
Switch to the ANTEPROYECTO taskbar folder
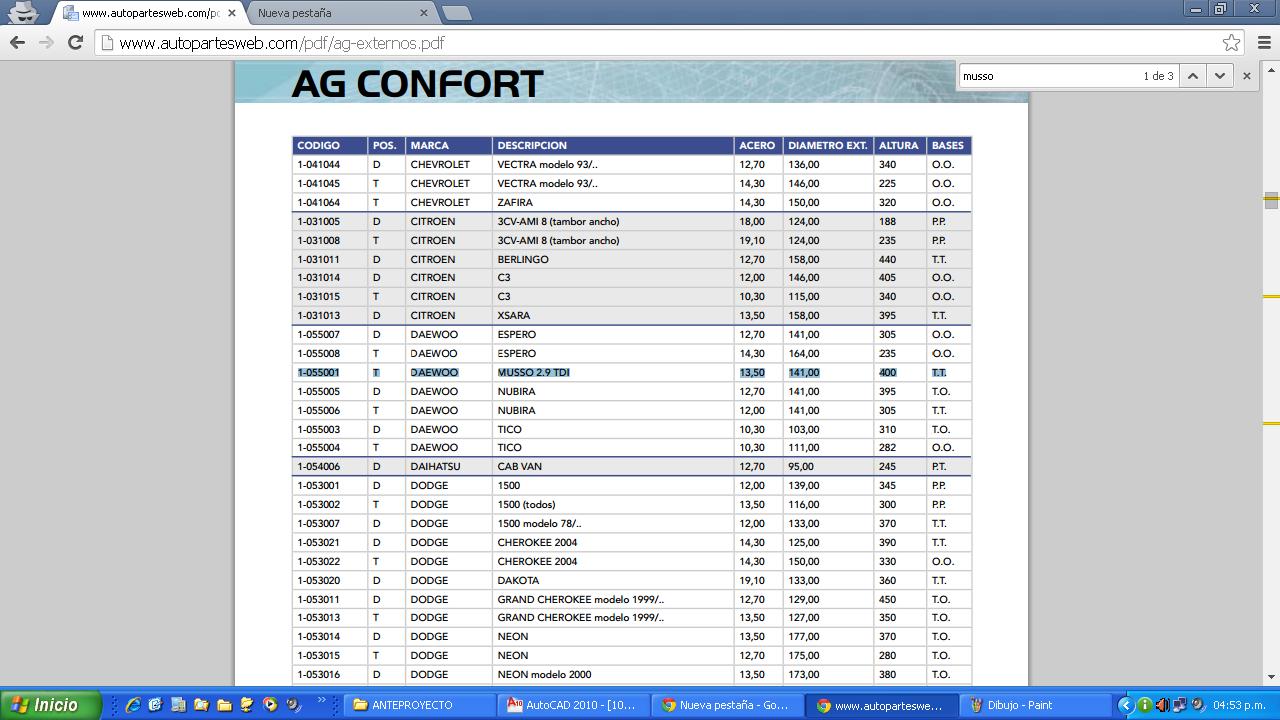tap(420, 705)
